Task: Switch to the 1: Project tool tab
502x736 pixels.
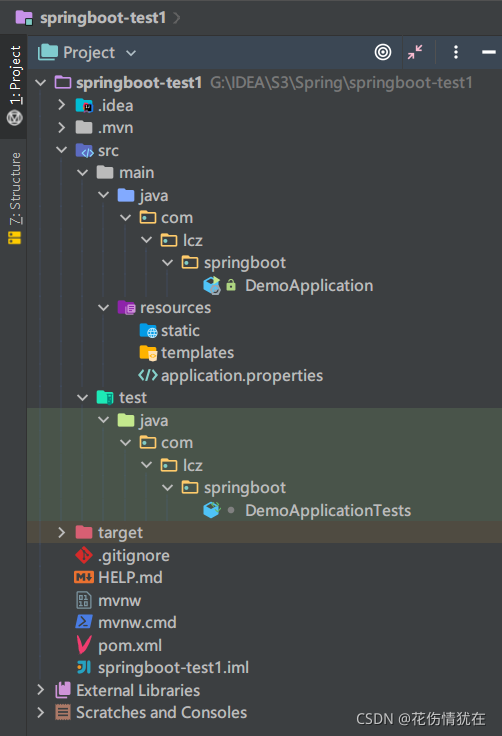Action: click(15, 86)
